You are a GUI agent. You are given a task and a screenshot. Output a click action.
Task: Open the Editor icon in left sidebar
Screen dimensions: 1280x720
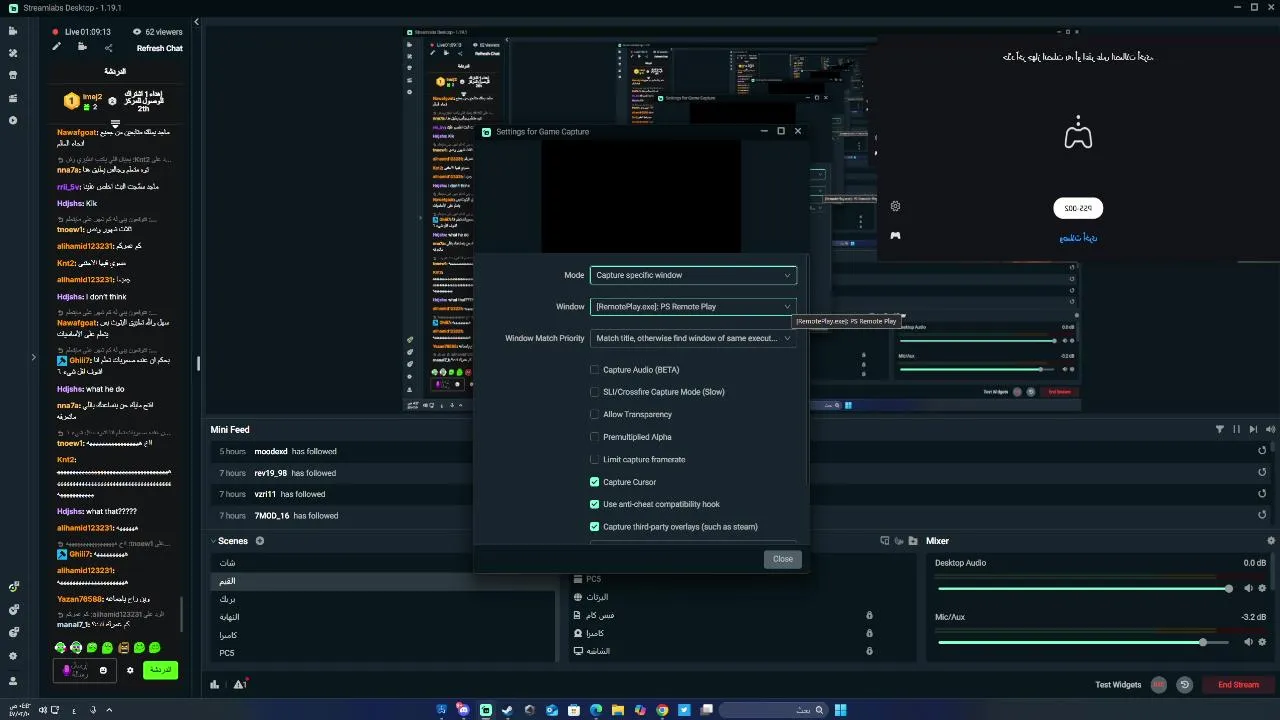(13, 31)
